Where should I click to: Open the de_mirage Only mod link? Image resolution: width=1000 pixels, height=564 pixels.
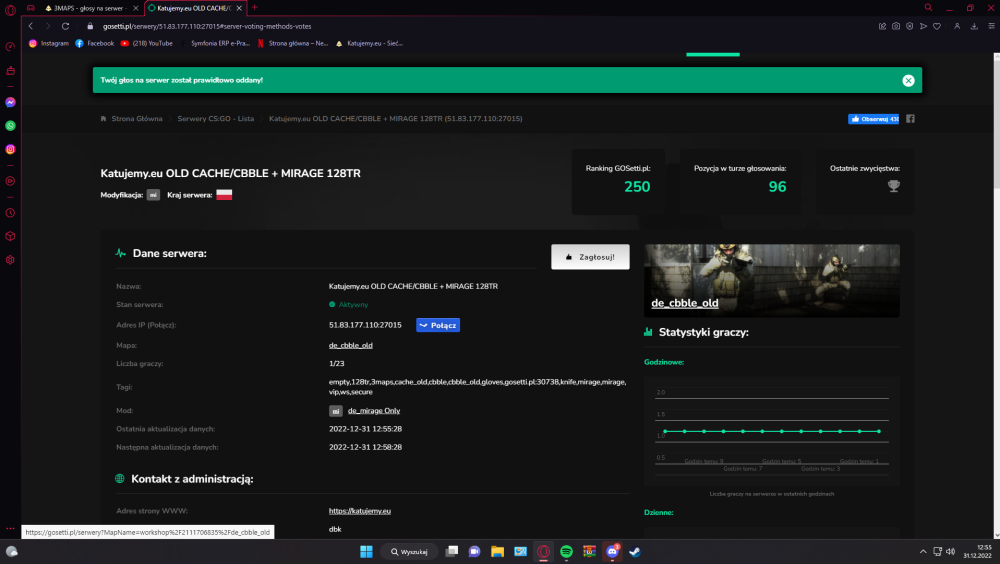point(374,411)
